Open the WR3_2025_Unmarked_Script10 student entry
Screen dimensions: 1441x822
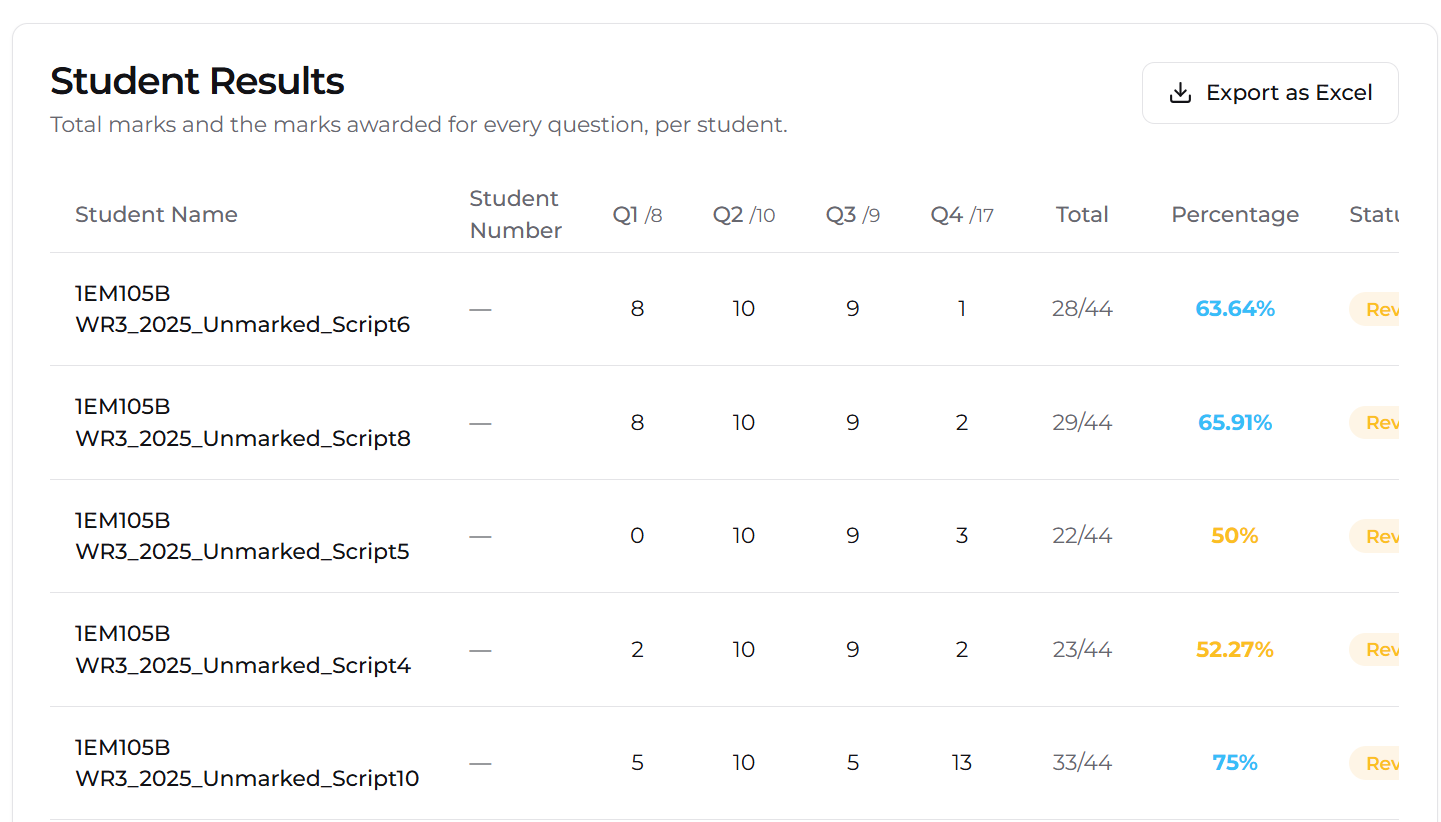click(724, 763)
